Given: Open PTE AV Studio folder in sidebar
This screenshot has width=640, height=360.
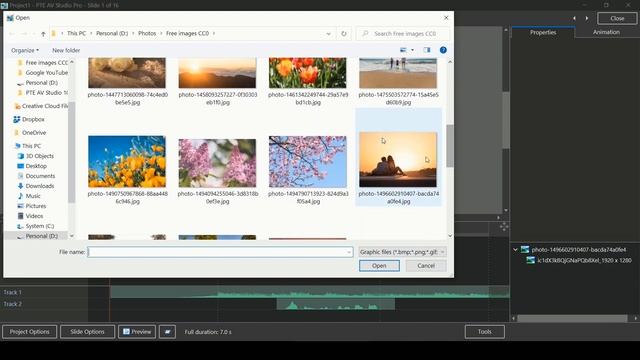Looking at the screenshot, I should pos(42,93).
